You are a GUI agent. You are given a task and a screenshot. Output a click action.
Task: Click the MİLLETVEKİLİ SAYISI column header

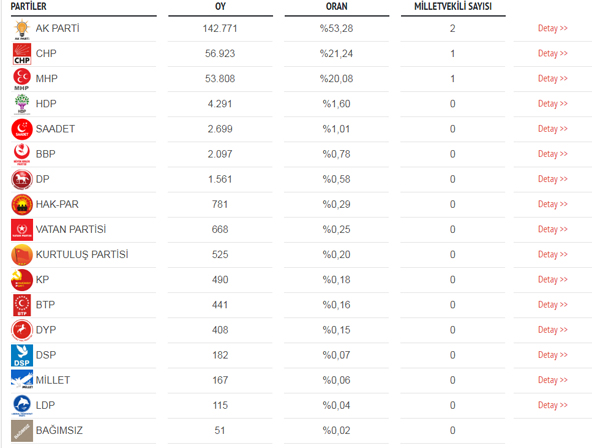point(453,7)
